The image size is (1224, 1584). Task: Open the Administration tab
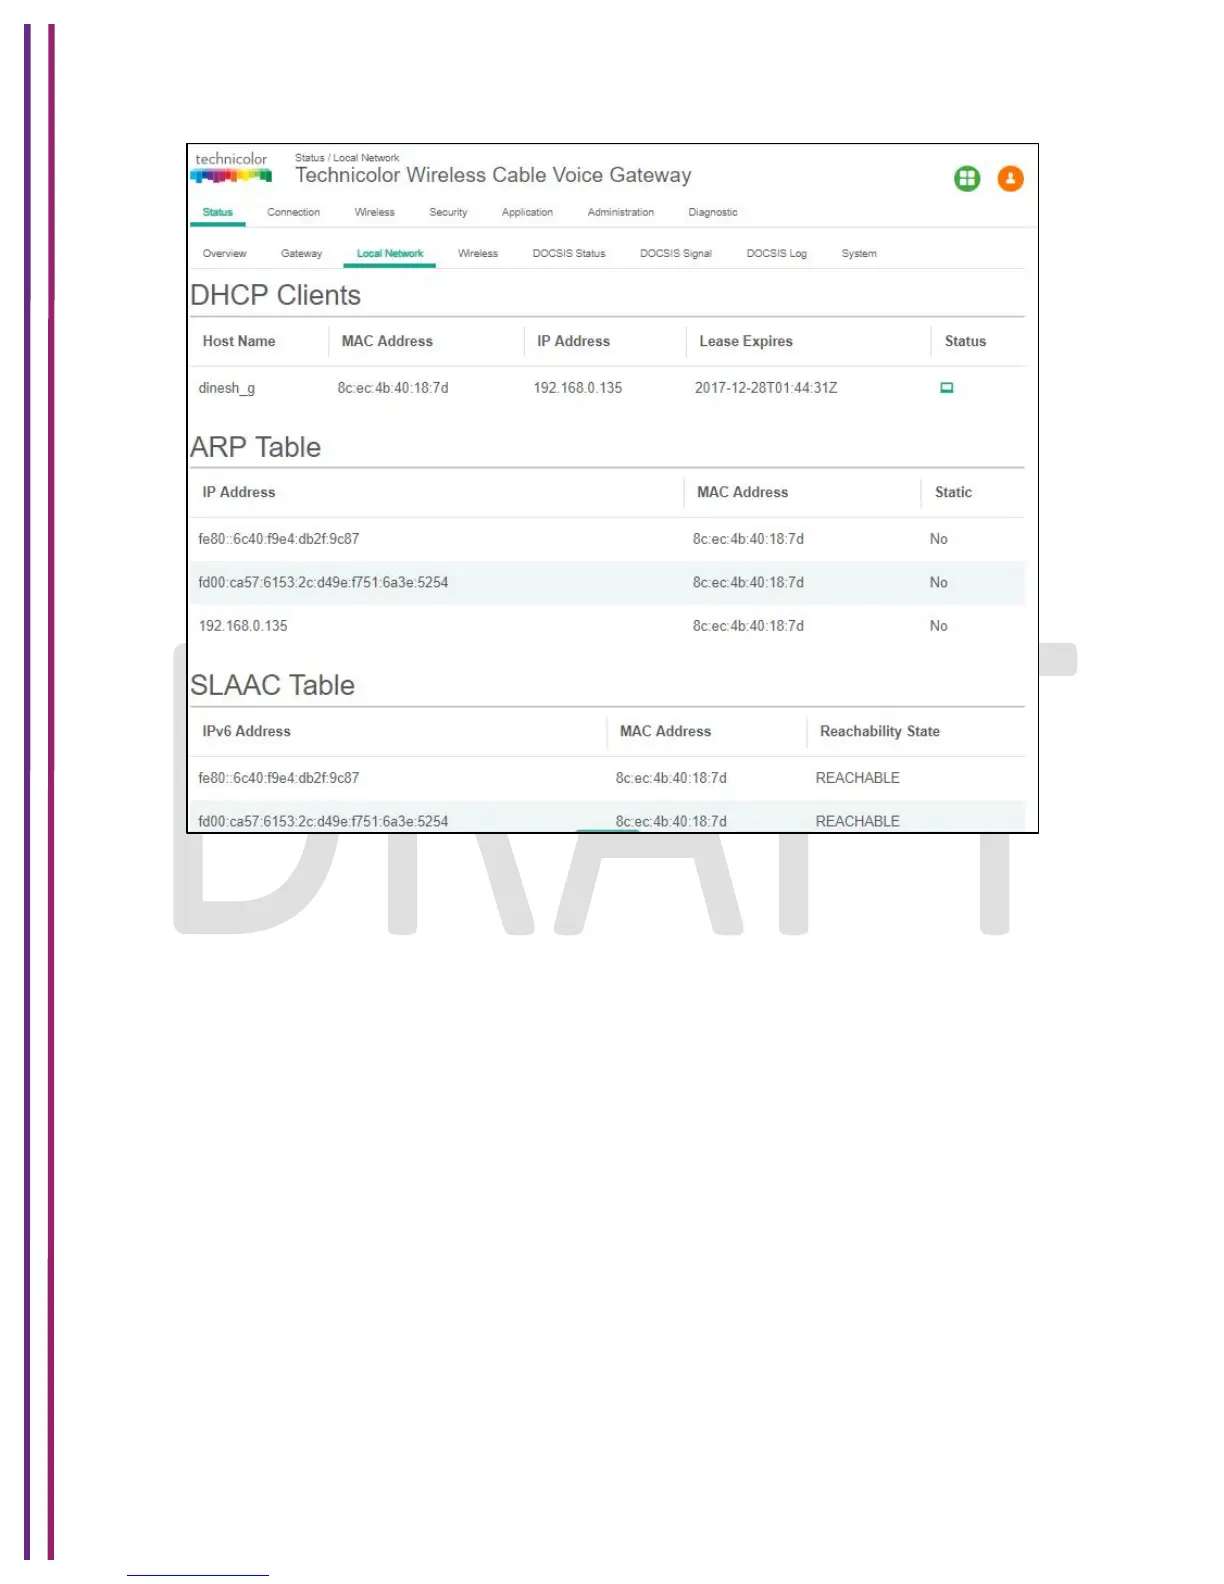[x=621, y=212]
